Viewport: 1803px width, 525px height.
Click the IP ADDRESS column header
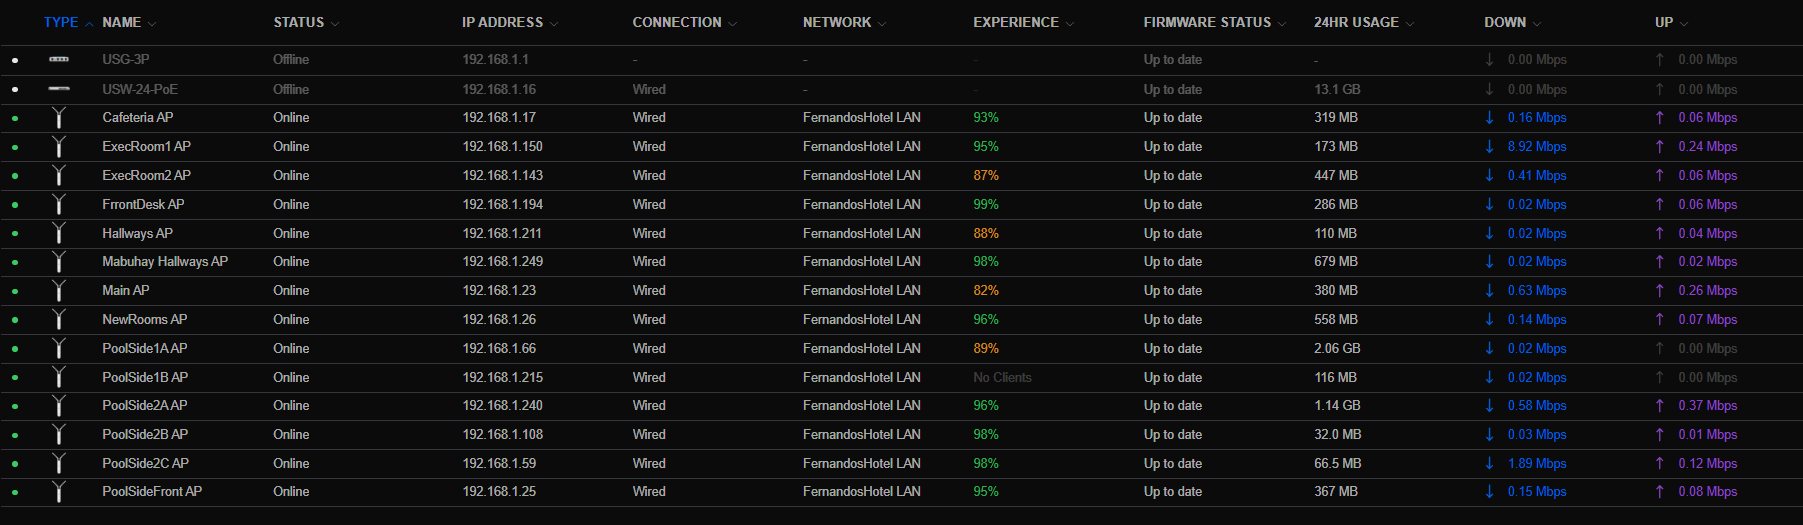502,22
